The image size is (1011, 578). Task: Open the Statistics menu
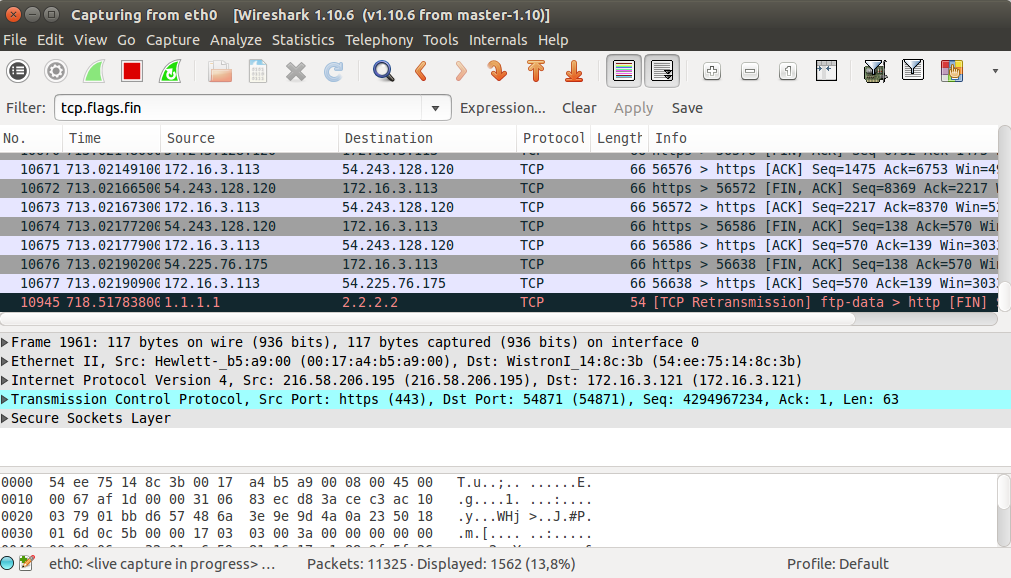(302, 40)
